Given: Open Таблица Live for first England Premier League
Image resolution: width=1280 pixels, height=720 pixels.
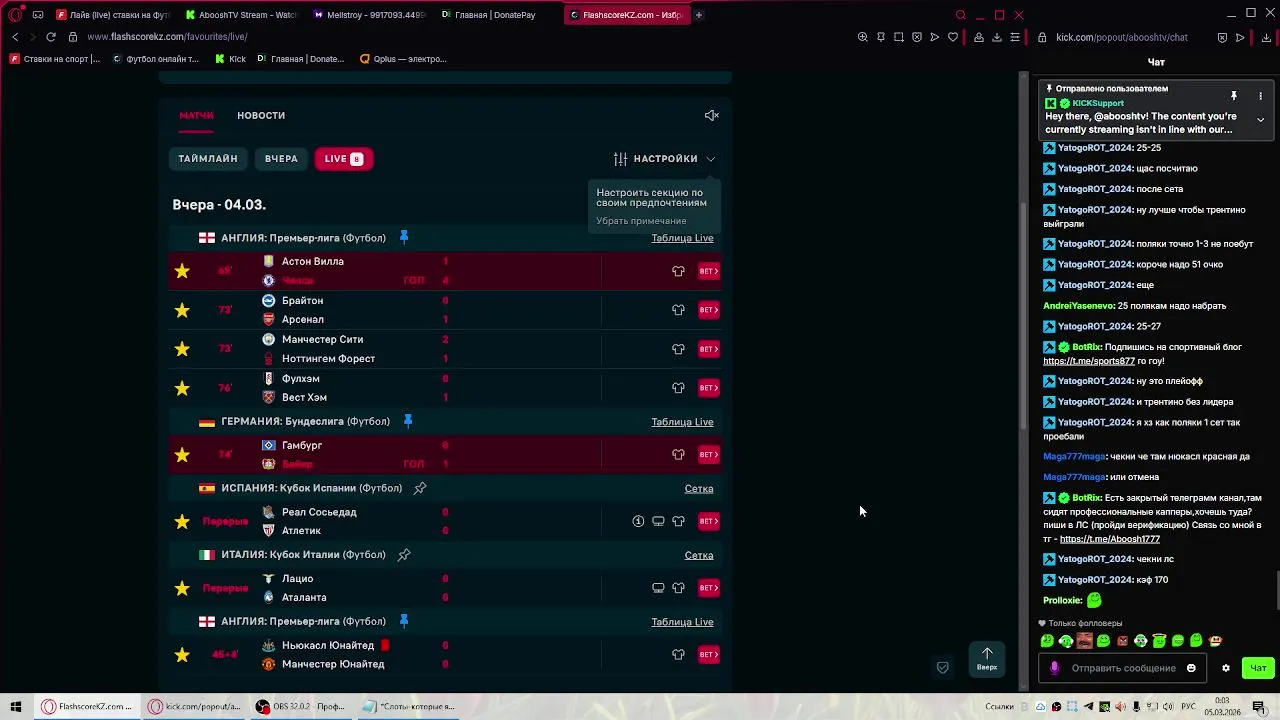Looking at the screenshot, I should coord(682,238).
